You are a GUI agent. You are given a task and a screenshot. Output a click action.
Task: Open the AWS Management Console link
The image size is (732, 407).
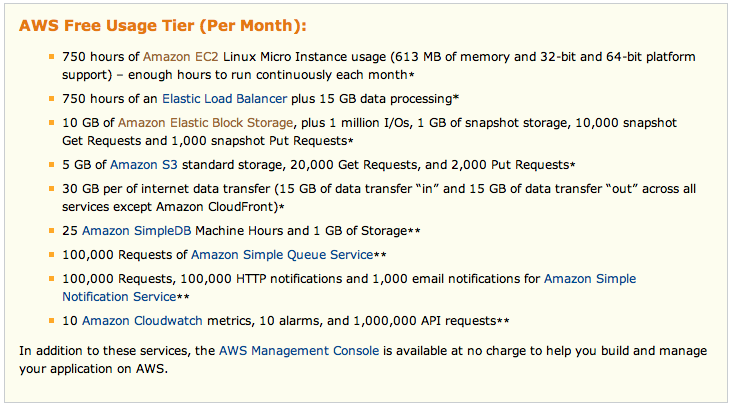(299, 351)
